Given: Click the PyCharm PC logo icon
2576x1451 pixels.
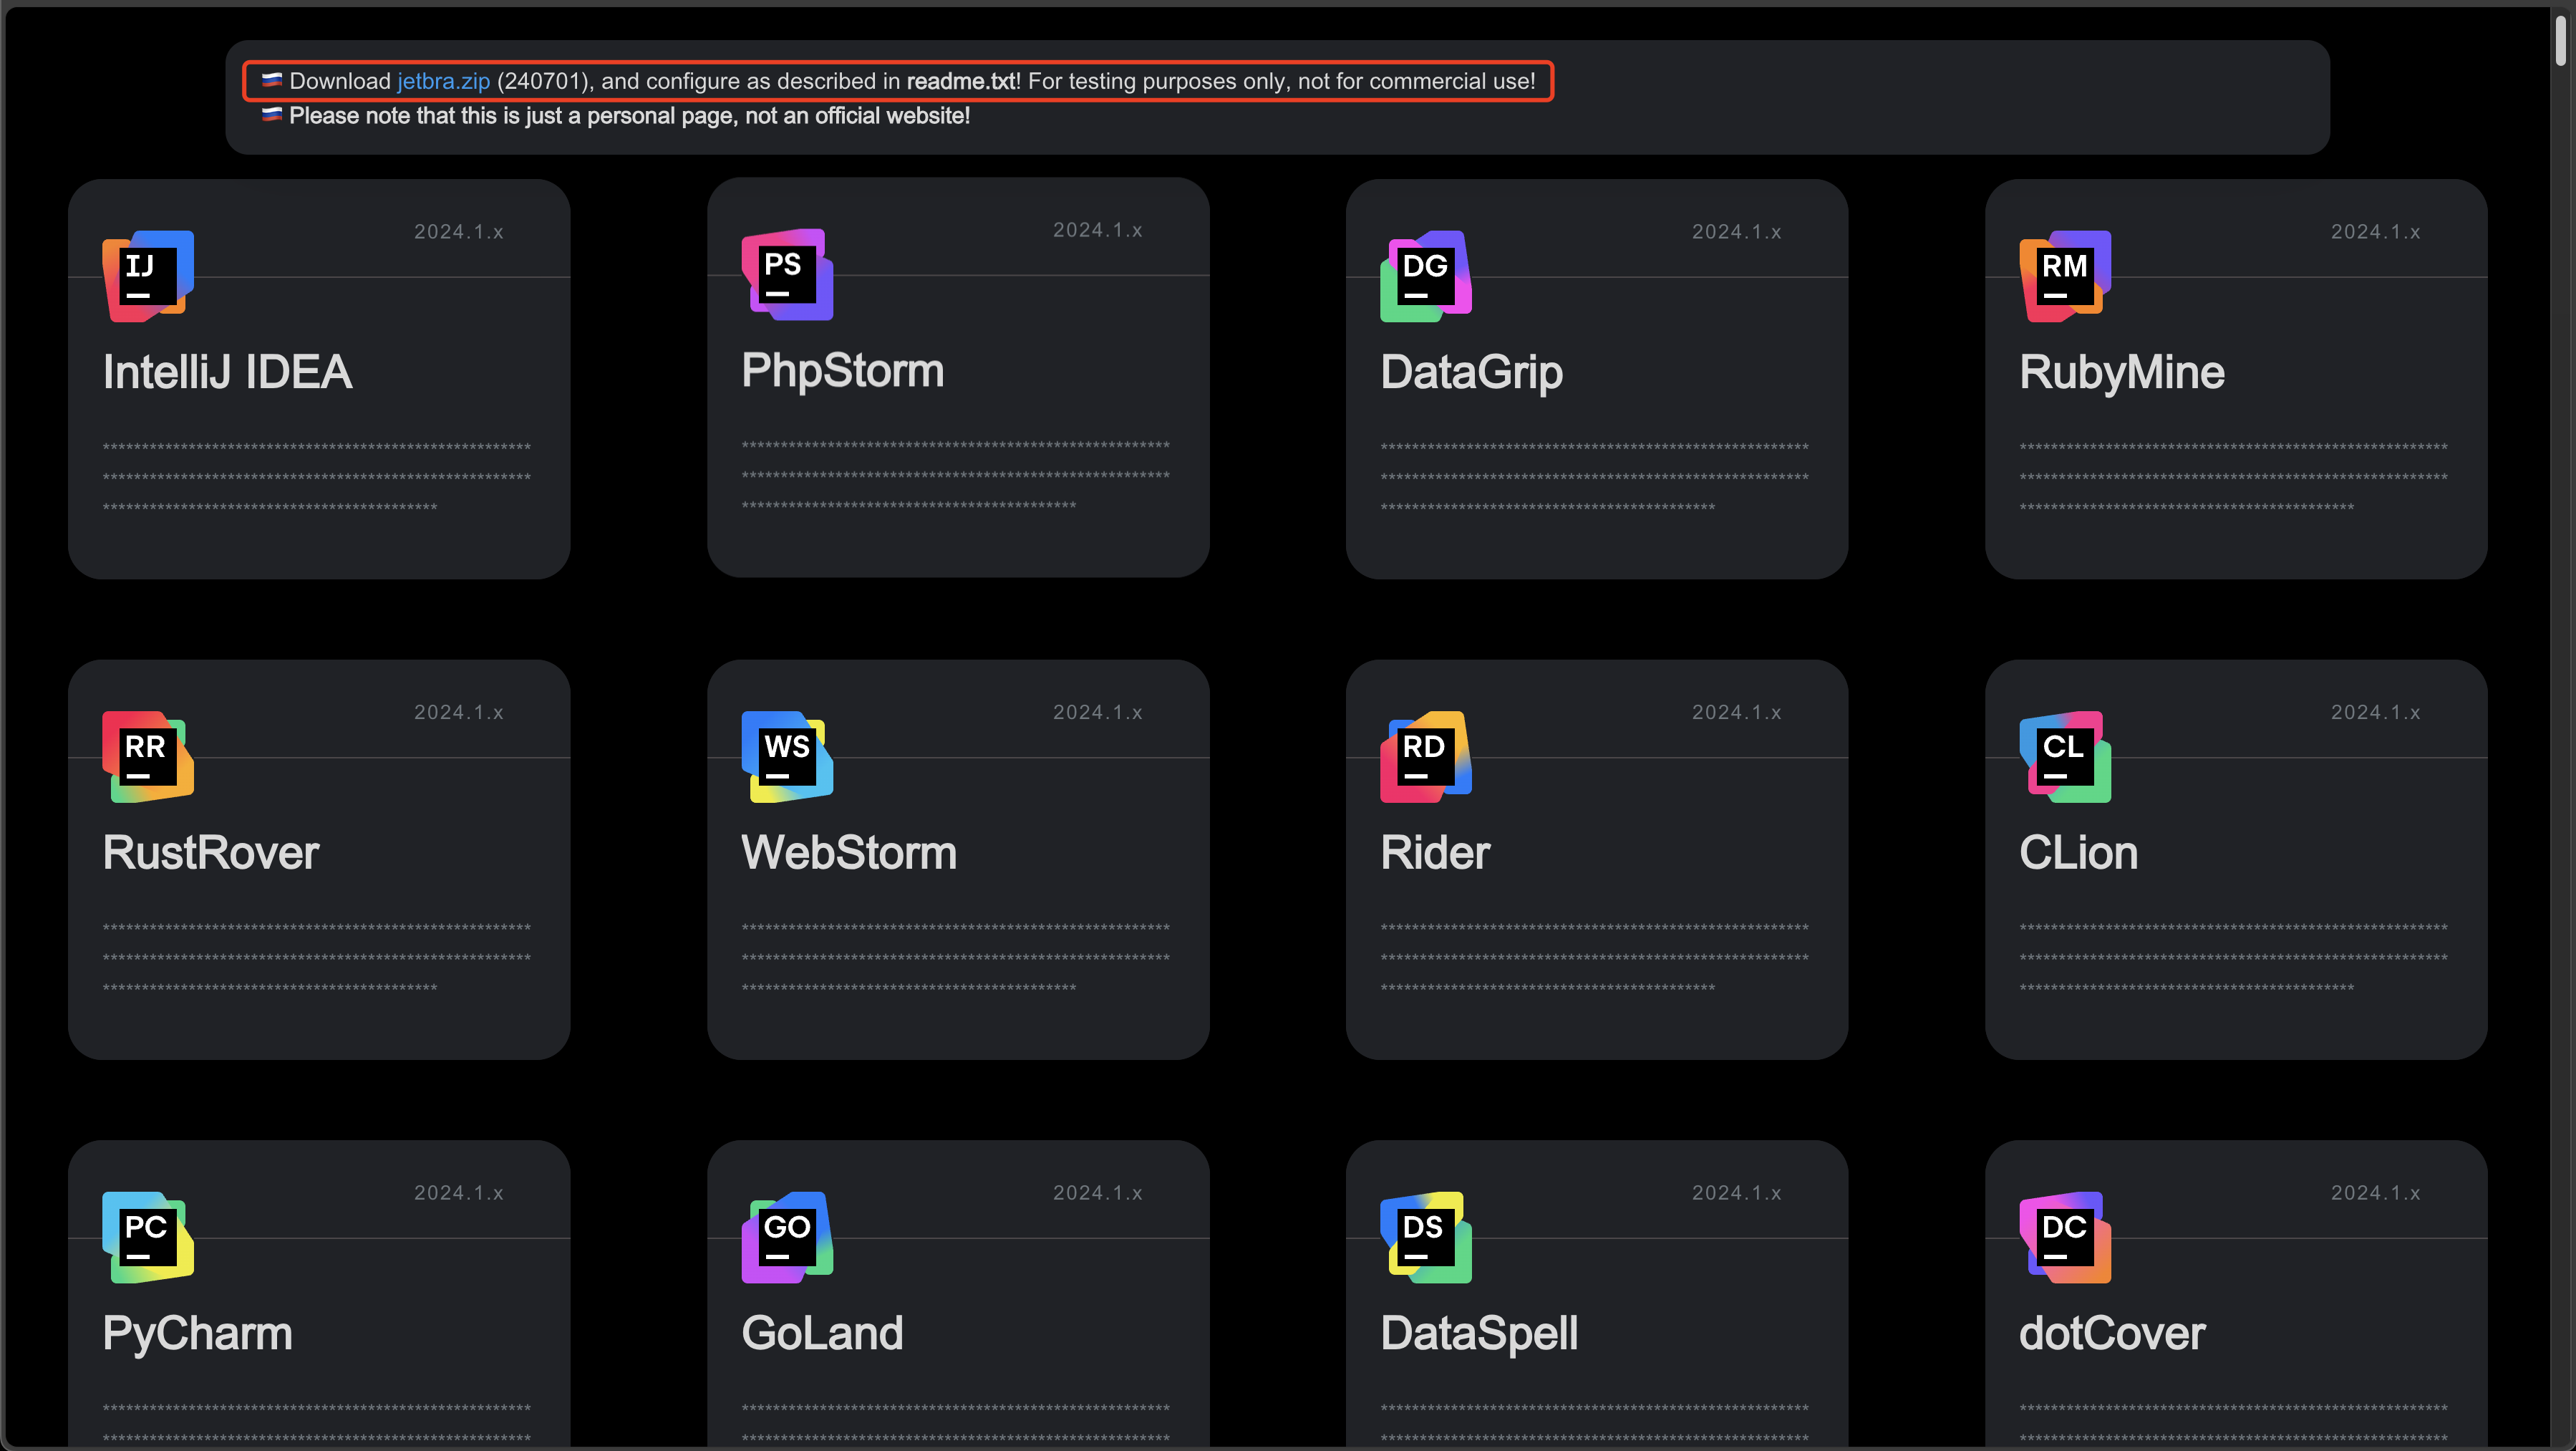Looking at the screenshot, I should (148, 1237).
